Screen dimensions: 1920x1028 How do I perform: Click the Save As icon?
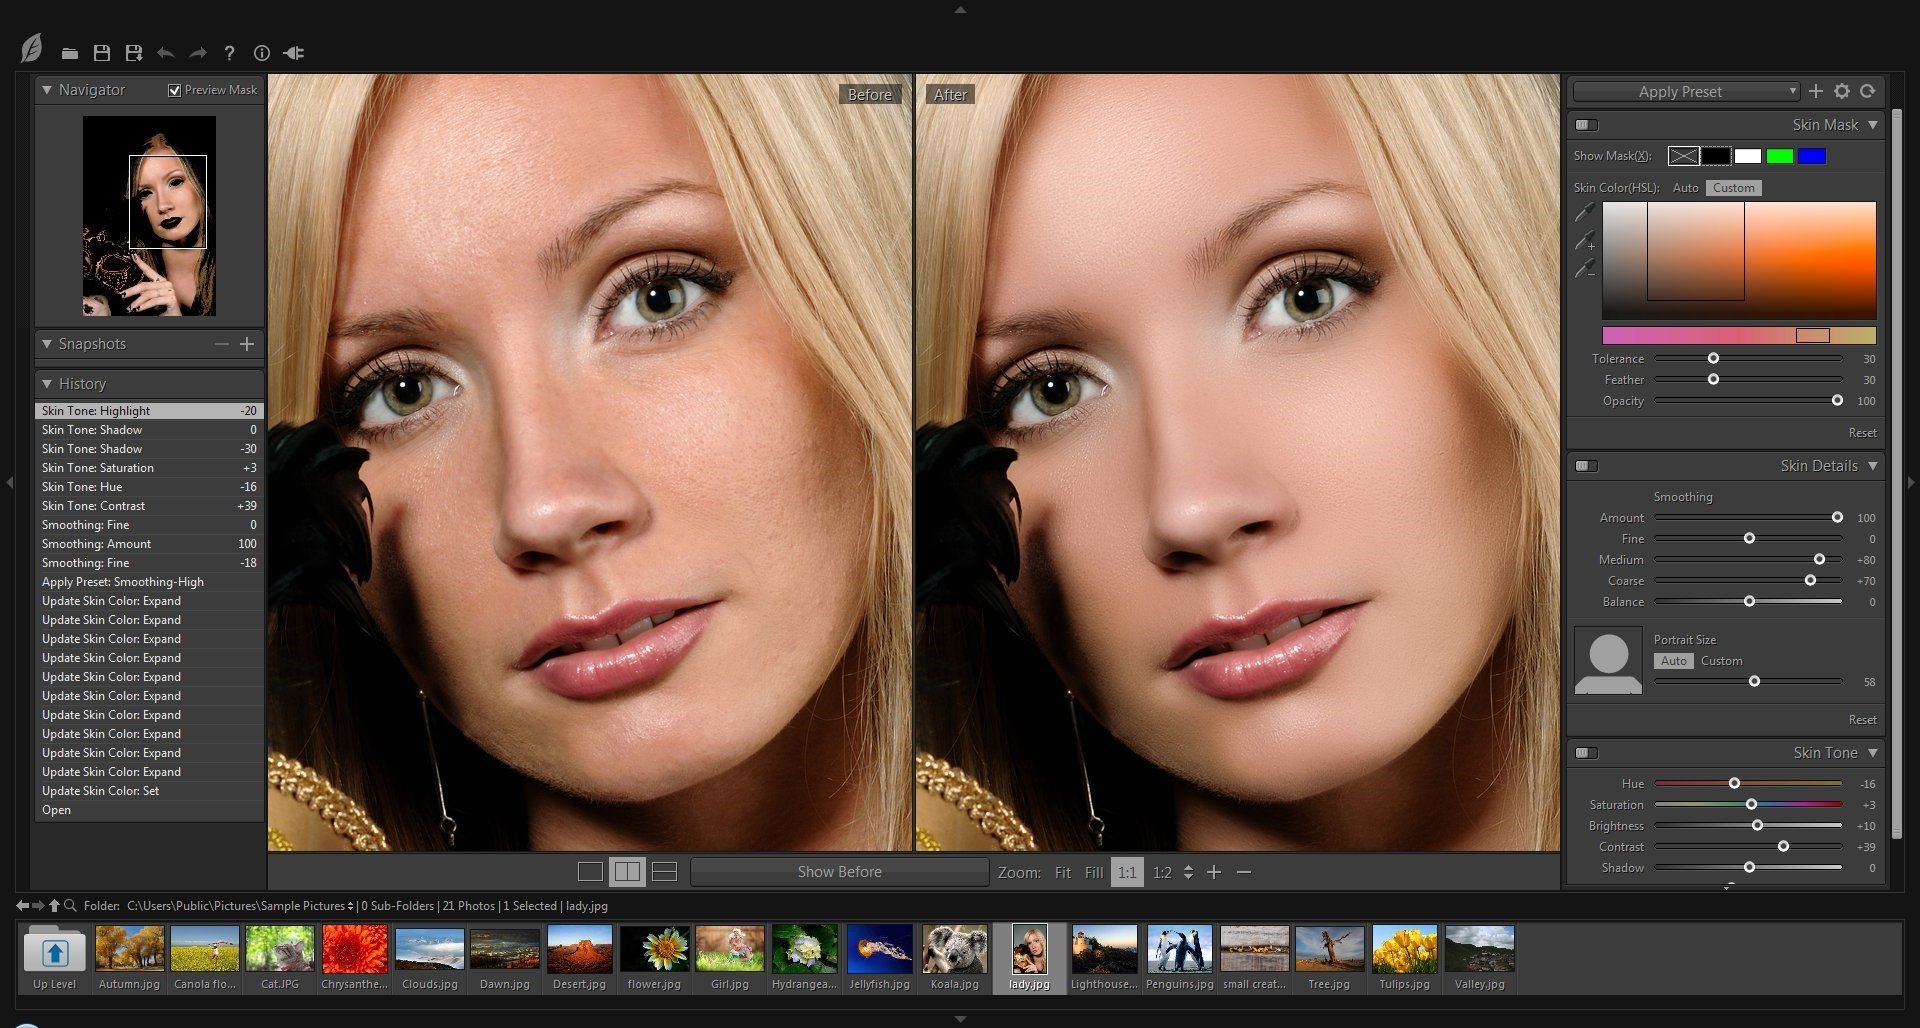[x=133, y=53]
